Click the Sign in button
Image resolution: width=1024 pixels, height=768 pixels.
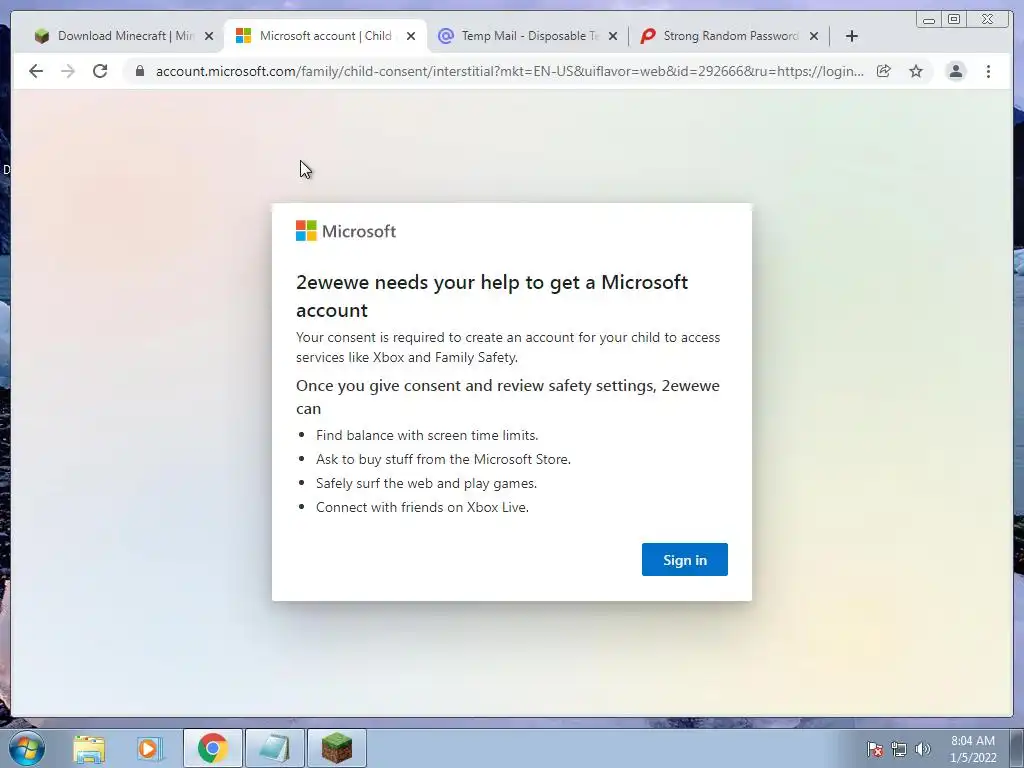point(684,560)
